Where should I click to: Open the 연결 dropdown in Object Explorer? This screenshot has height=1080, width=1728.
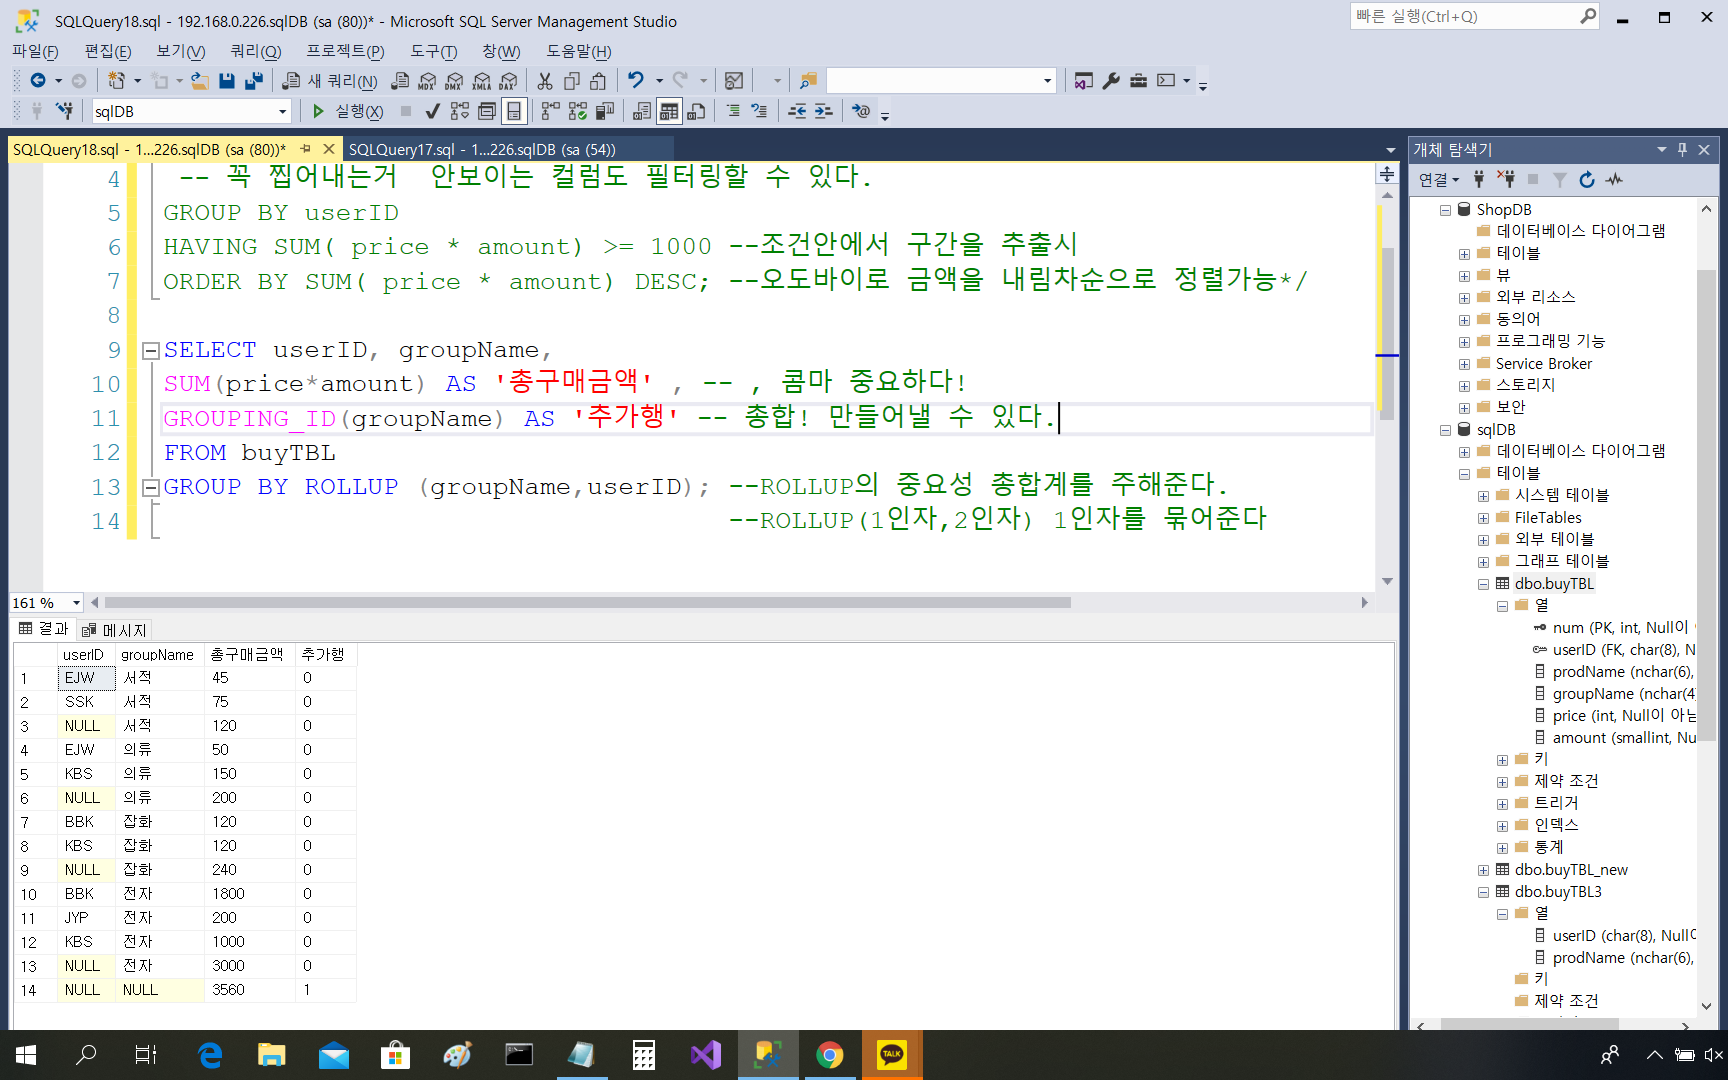1439,180
